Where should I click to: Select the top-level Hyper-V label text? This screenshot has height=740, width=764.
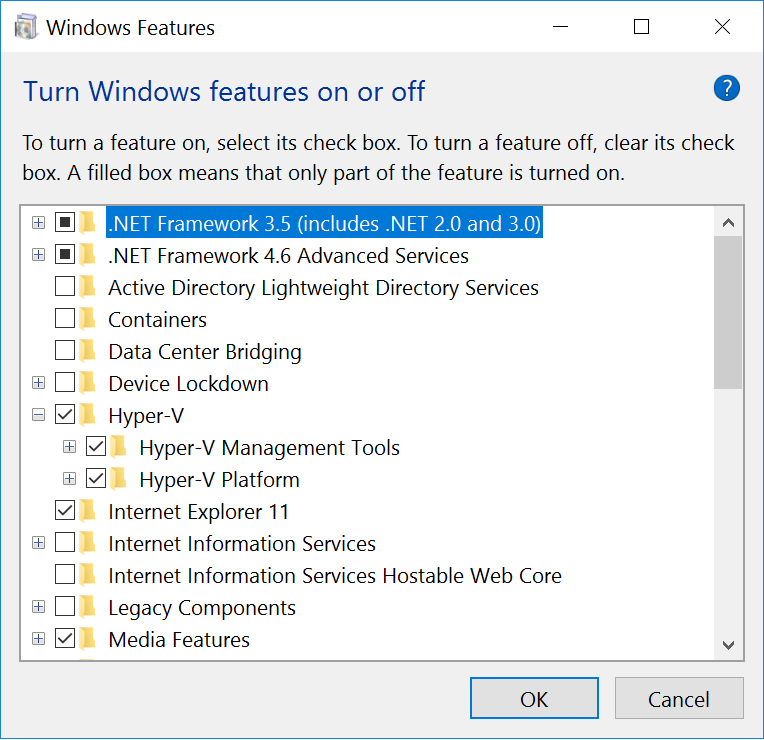coord(146,416)
